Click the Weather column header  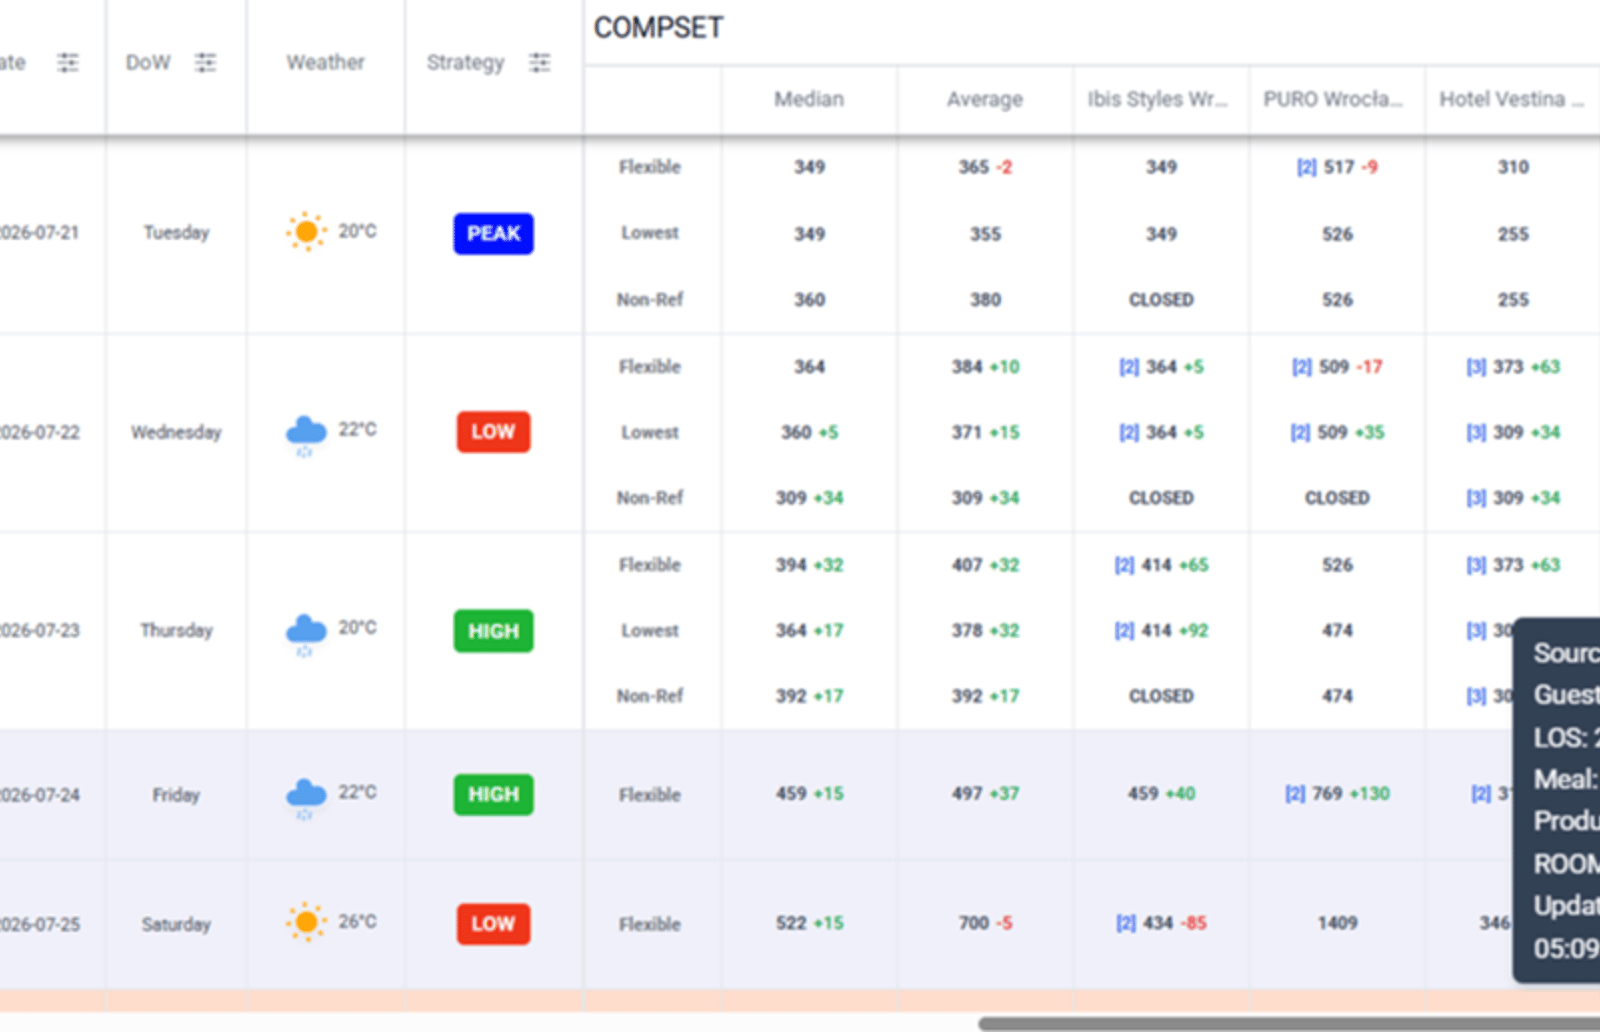[x=325, y=62]
